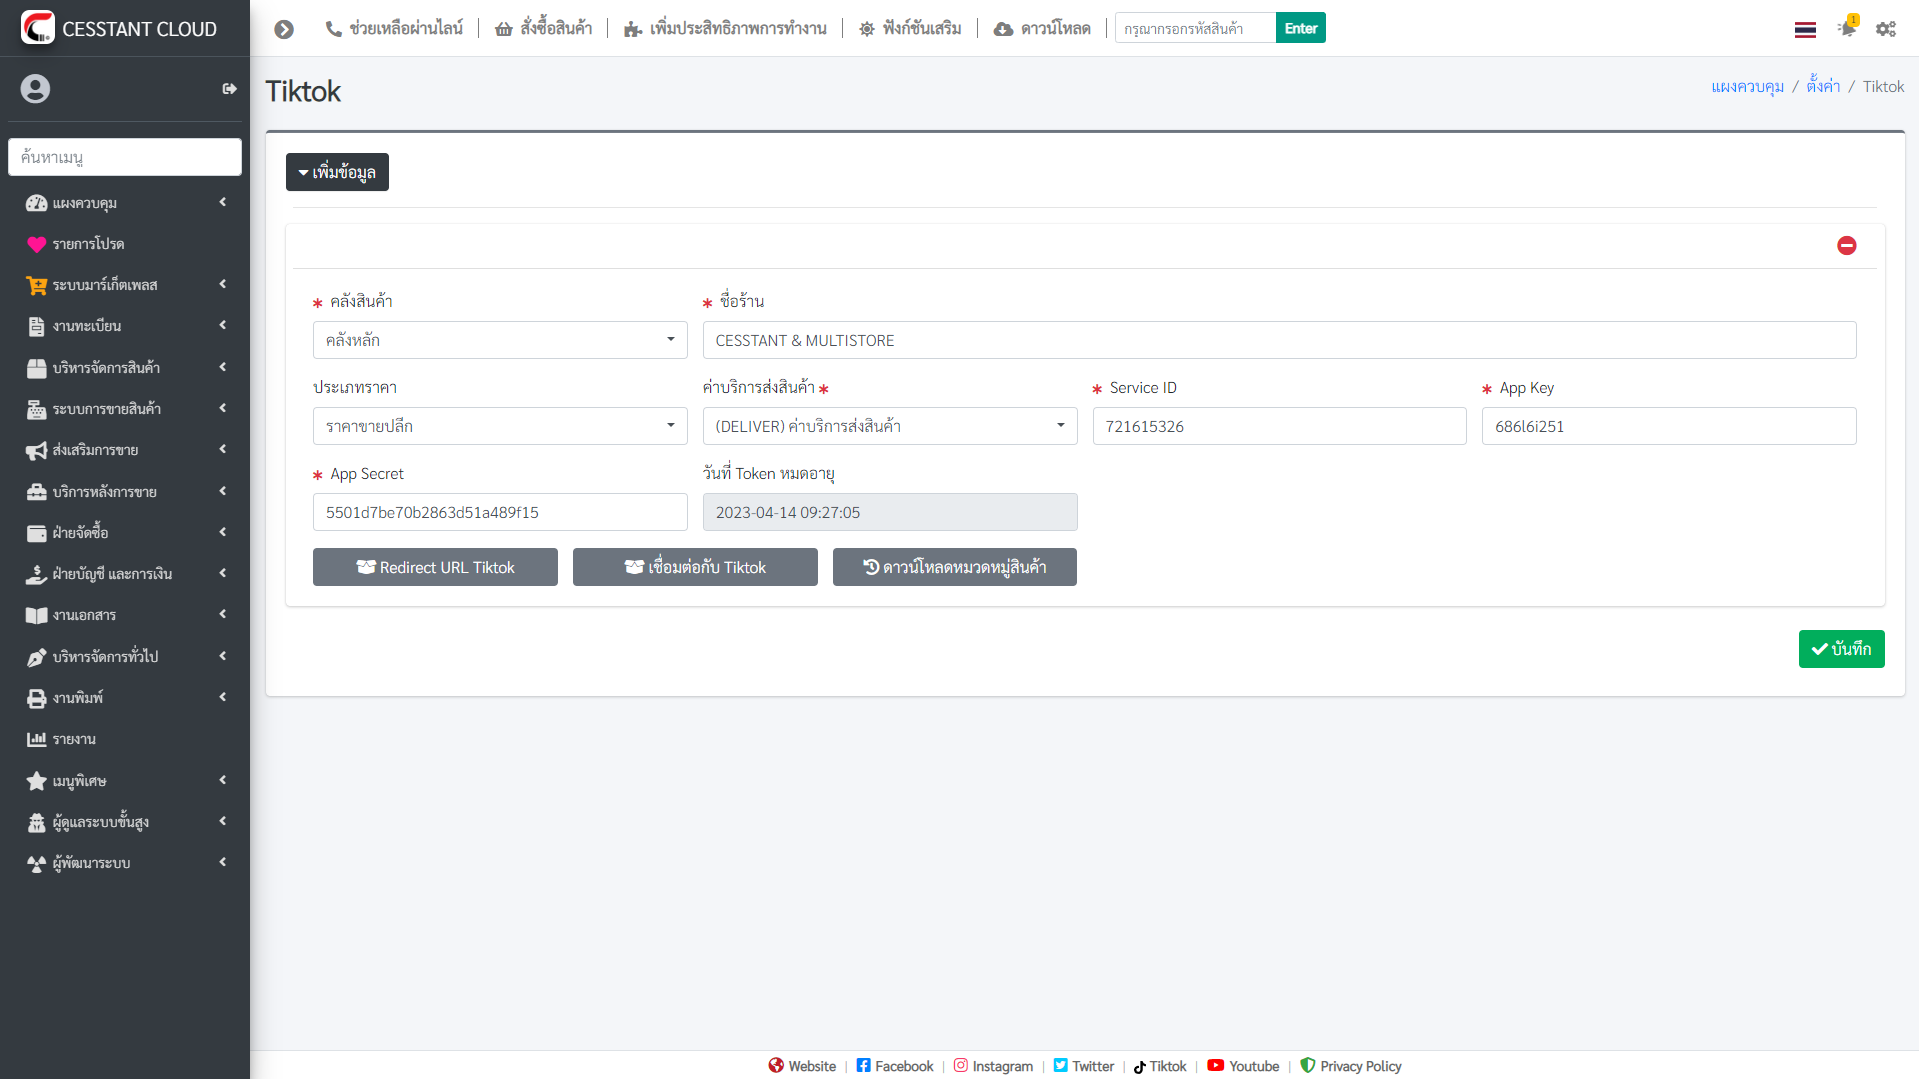Click the radiation icon for ผู้พัฒนาระบบ
This screenshot has width=1919, height=1079.
click(x=36, y=863)
